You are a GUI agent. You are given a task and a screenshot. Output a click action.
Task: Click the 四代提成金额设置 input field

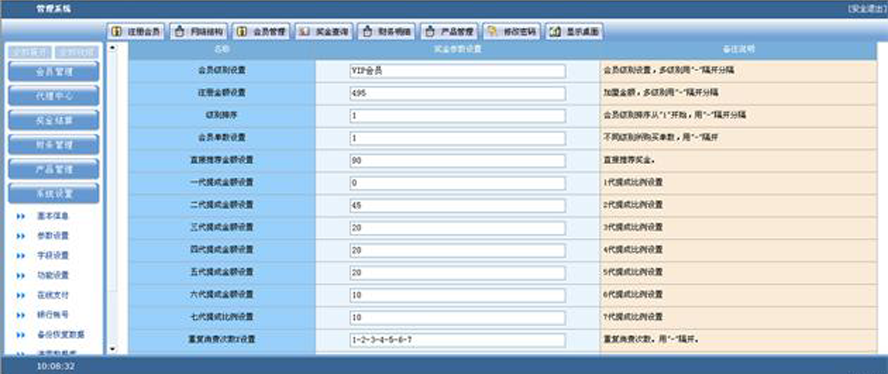click(x=458, y=250)
